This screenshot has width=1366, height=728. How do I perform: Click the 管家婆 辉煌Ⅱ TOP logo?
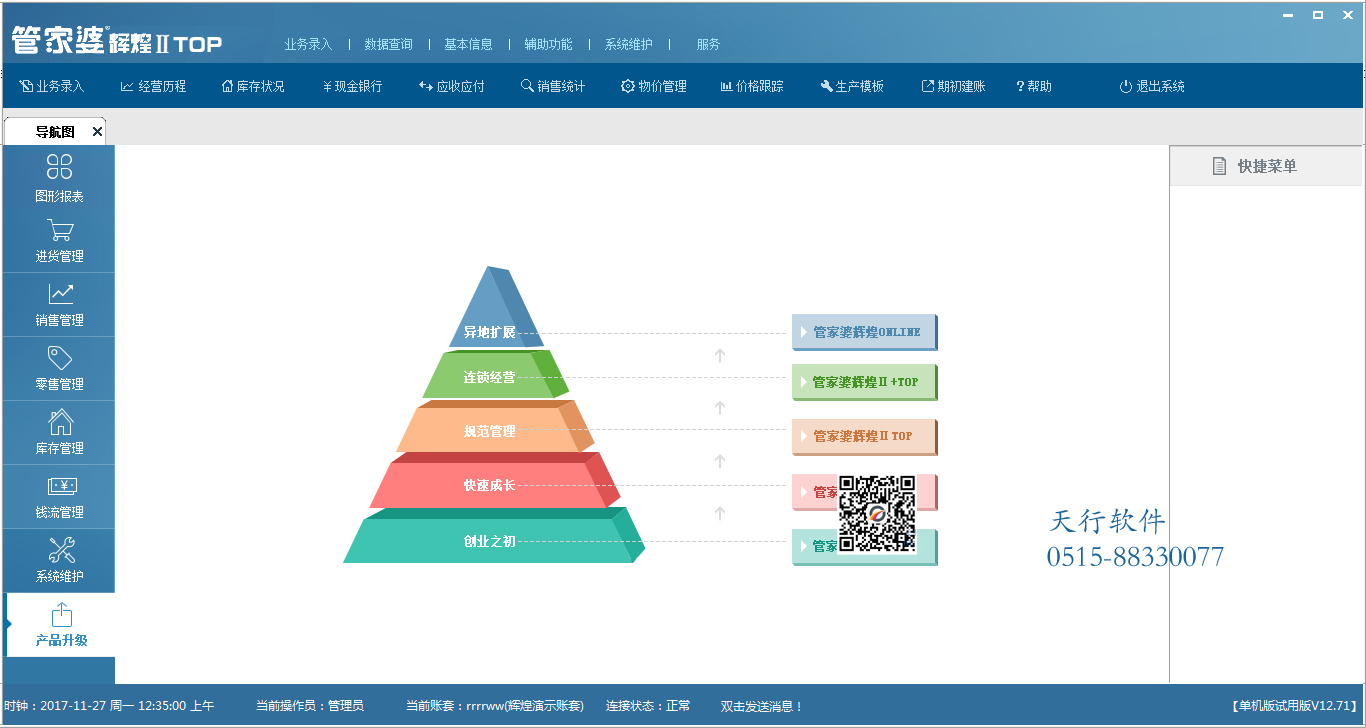[117, 41]
